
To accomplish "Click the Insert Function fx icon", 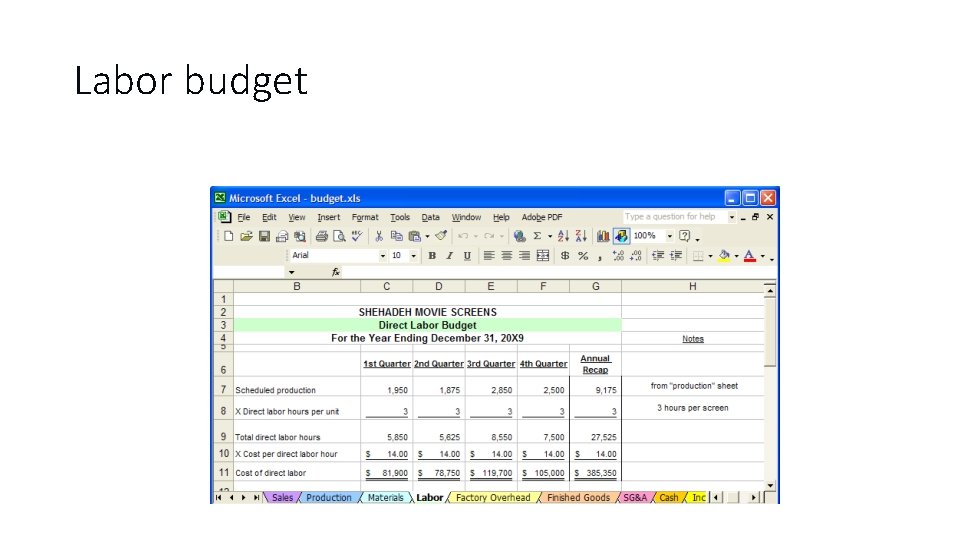I will point(336,272).
